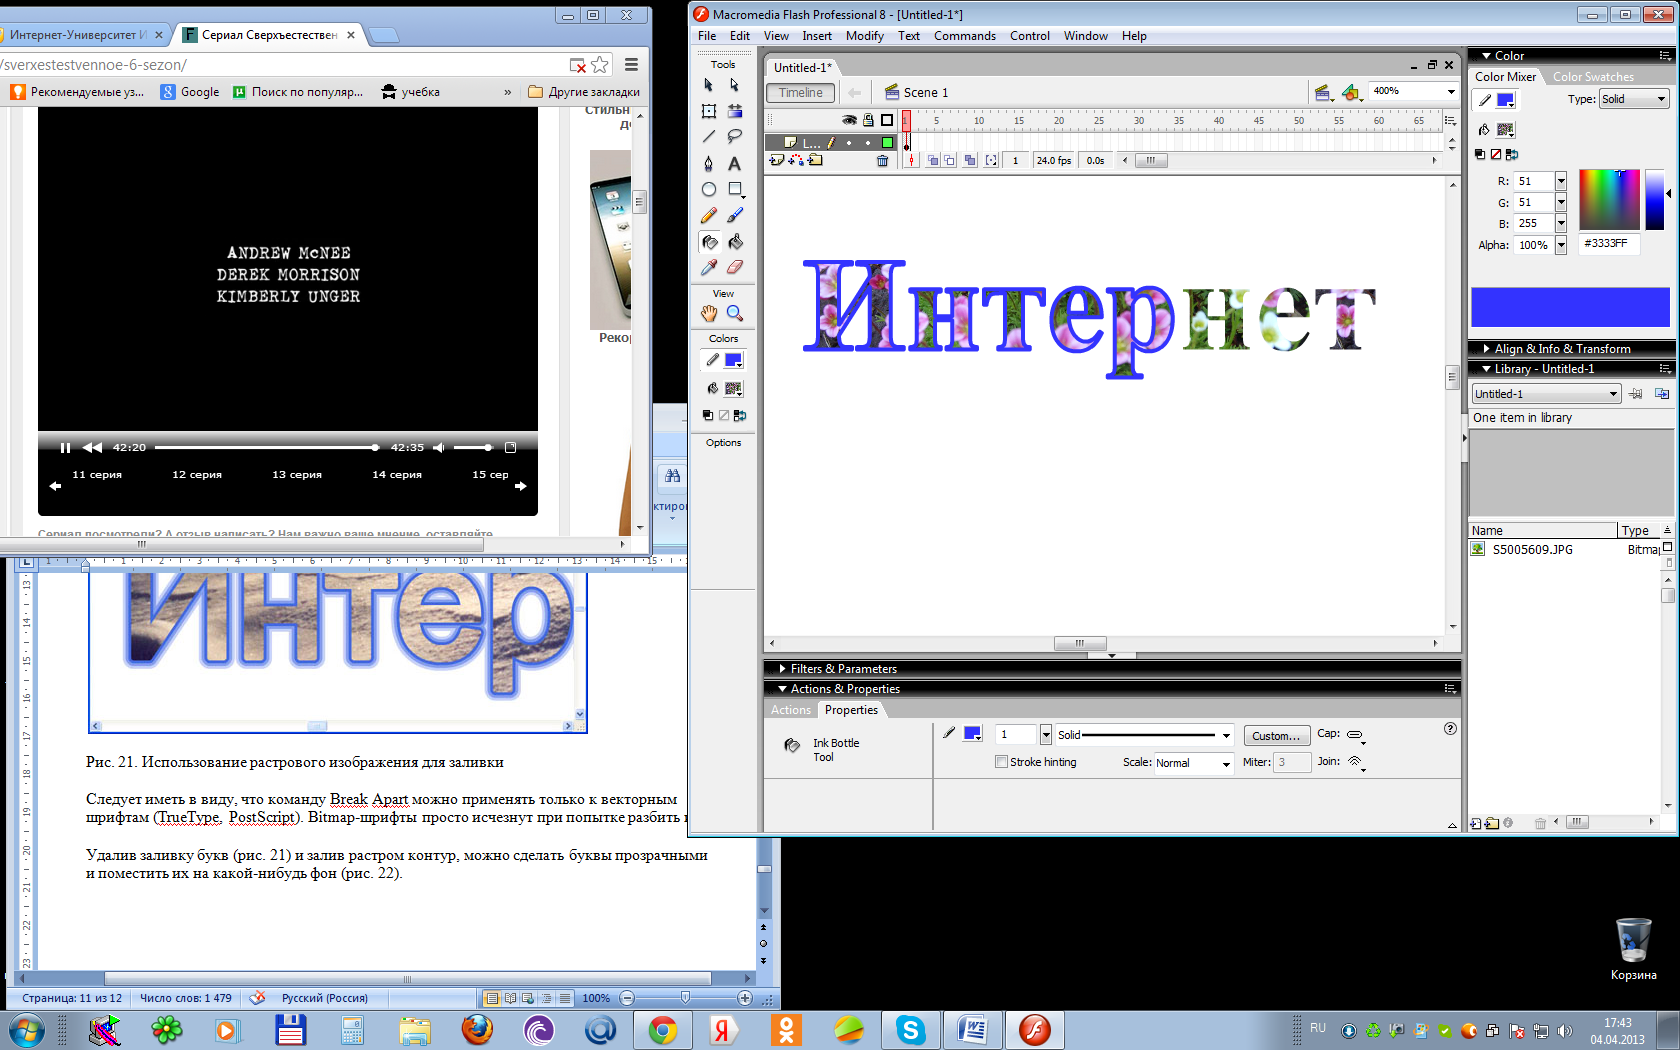Open the Color Mixer Type dropdown
Image resolution: width=1680 pixels, height=1050 pixels.
1635,99
